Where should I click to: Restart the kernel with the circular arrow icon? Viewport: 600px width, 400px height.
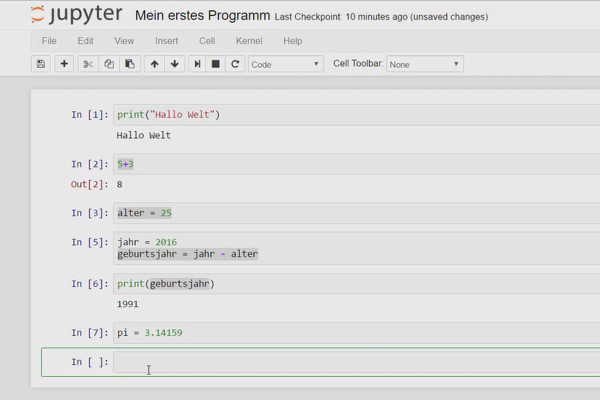click(x=235, y=64)
